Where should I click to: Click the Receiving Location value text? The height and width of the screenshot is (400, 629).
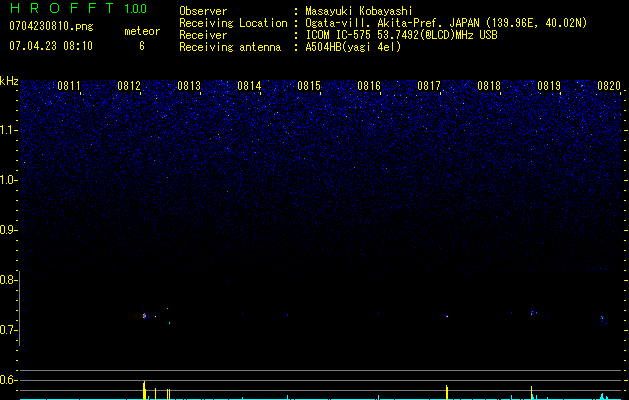(x=446, y=23)
